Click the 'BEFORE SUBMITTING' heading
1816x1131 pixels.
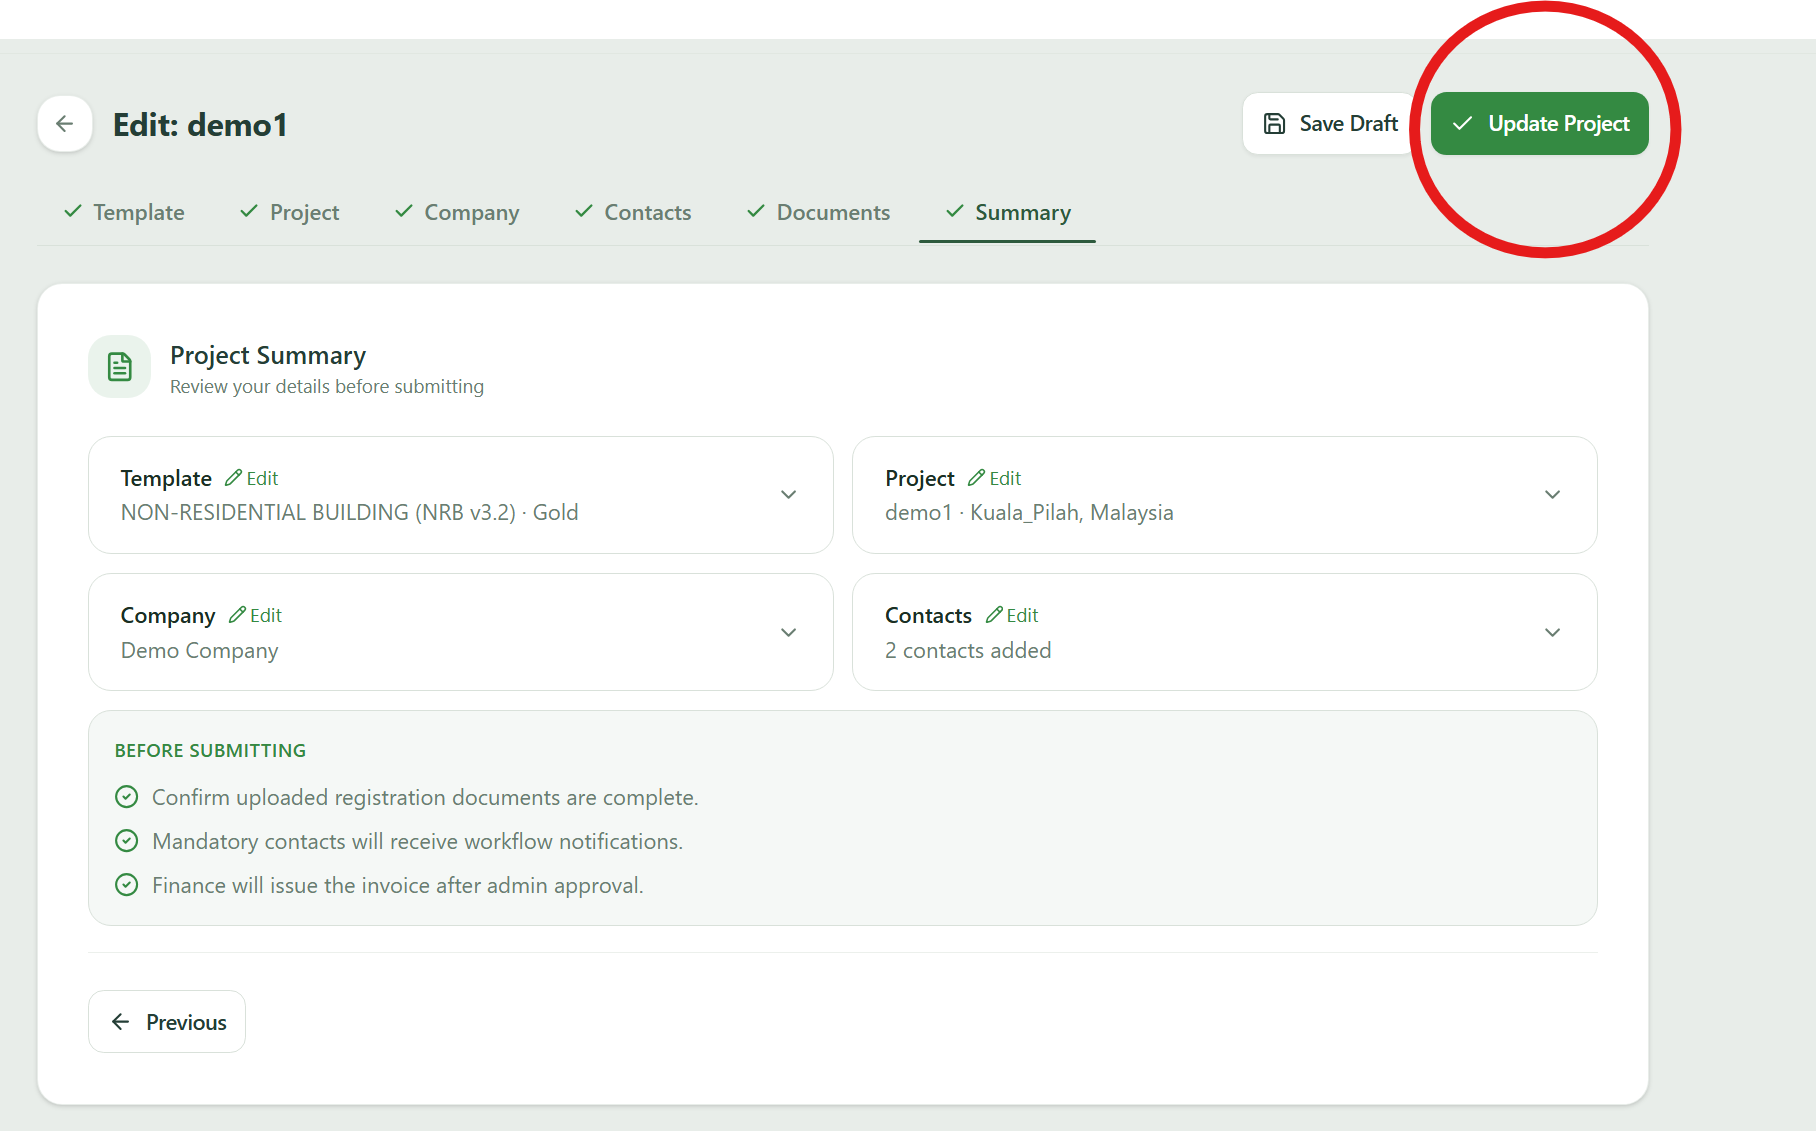pyautogui.click(x=211, y=751)
